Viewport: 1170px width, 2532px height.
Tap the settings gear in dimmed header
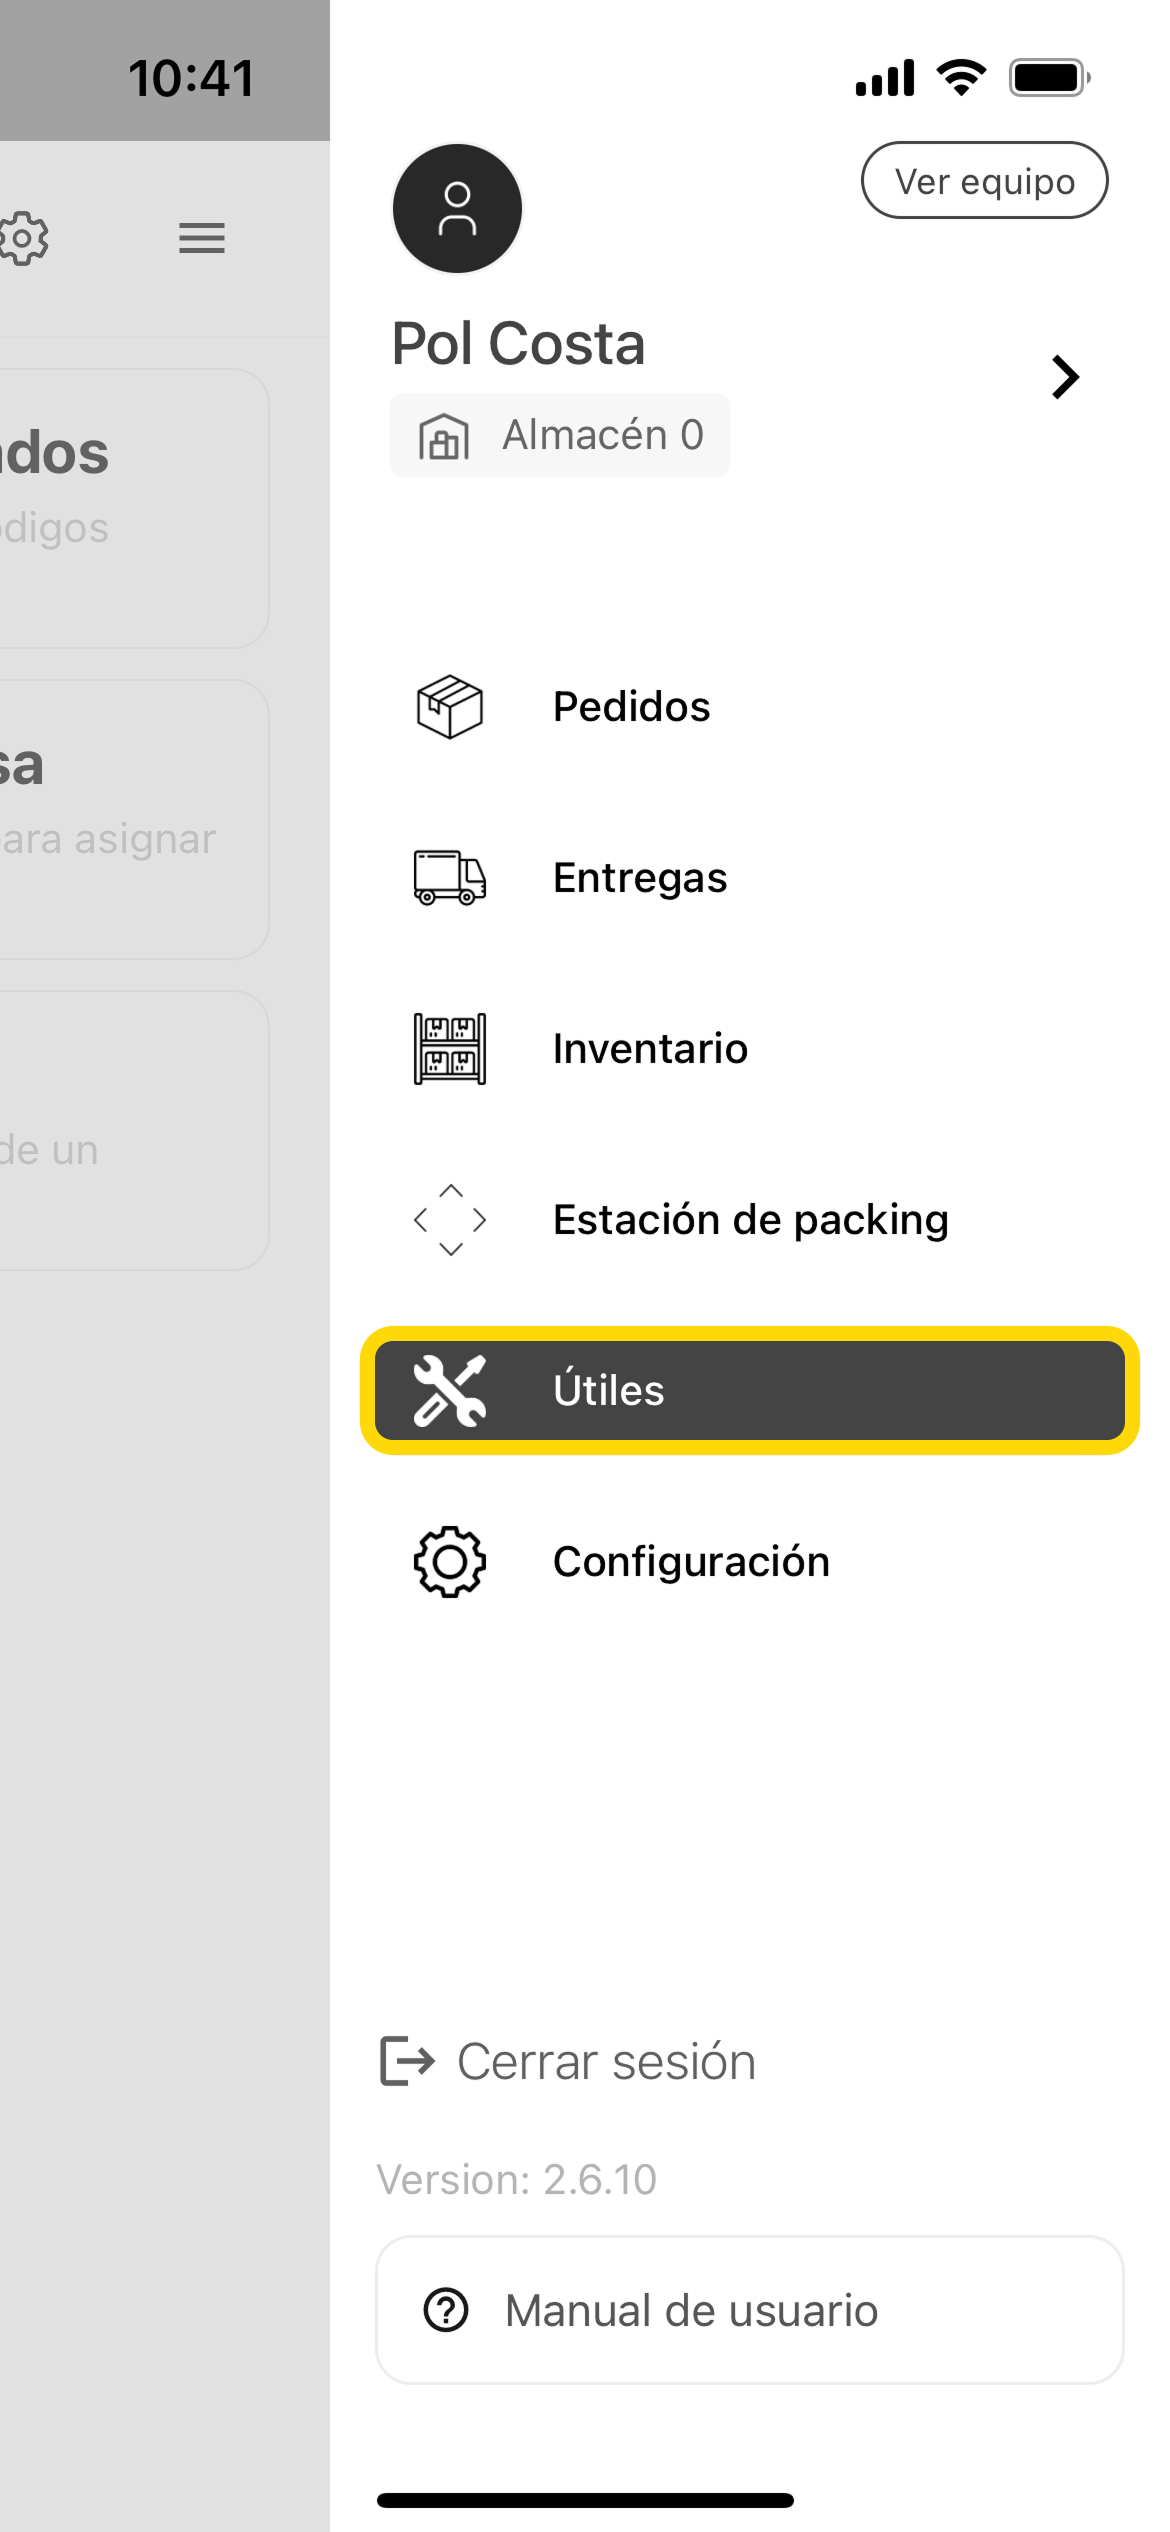coord(24,238)
